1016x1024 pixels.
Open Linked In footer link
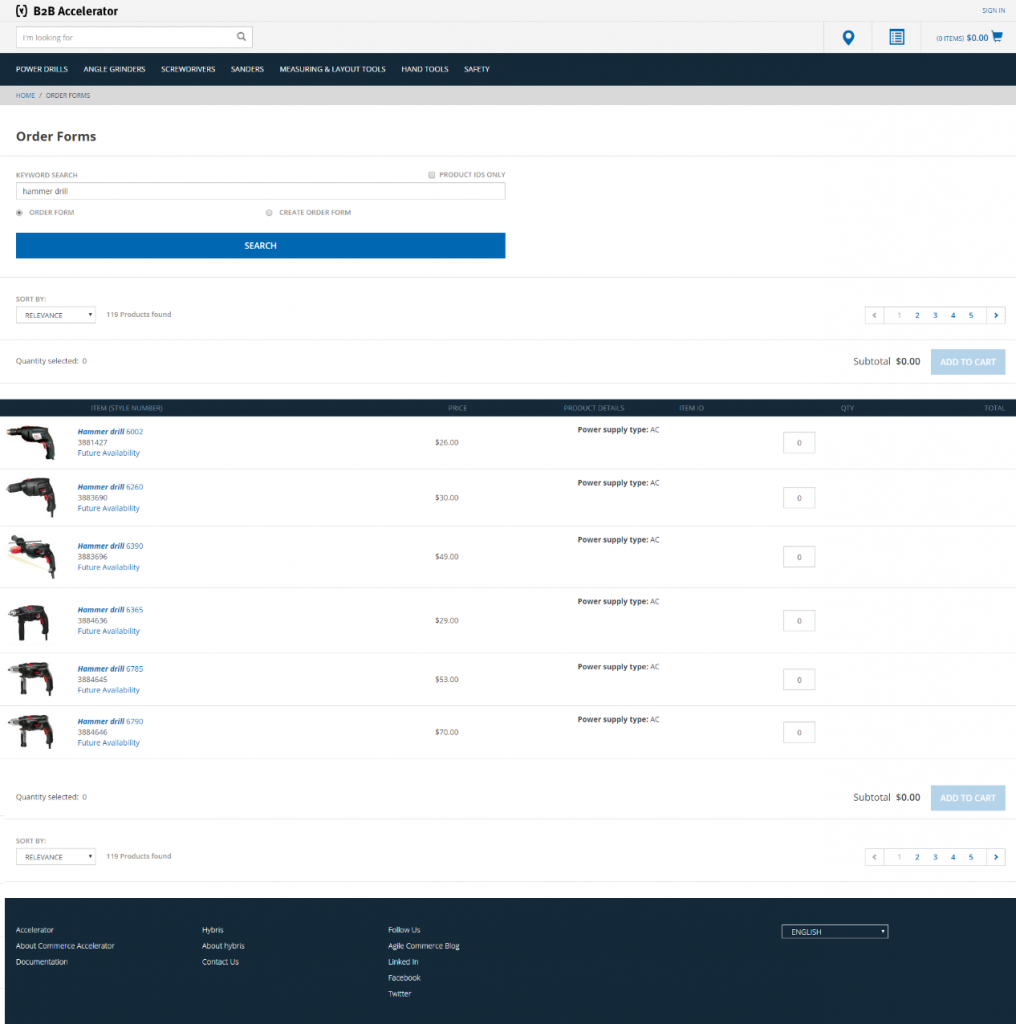pyautogui.click(x=403, y=962)
